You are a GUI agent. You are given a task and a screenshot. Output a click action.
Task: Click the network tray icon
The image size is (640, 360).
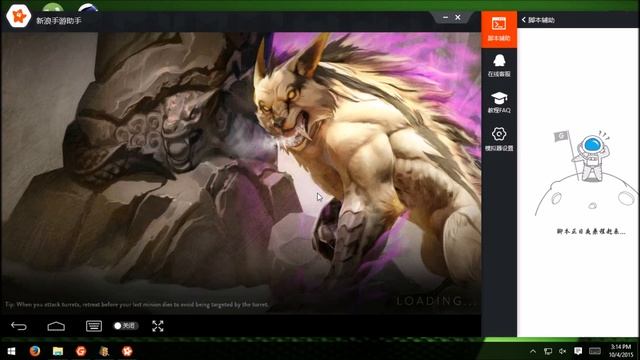tap(548, 351)
